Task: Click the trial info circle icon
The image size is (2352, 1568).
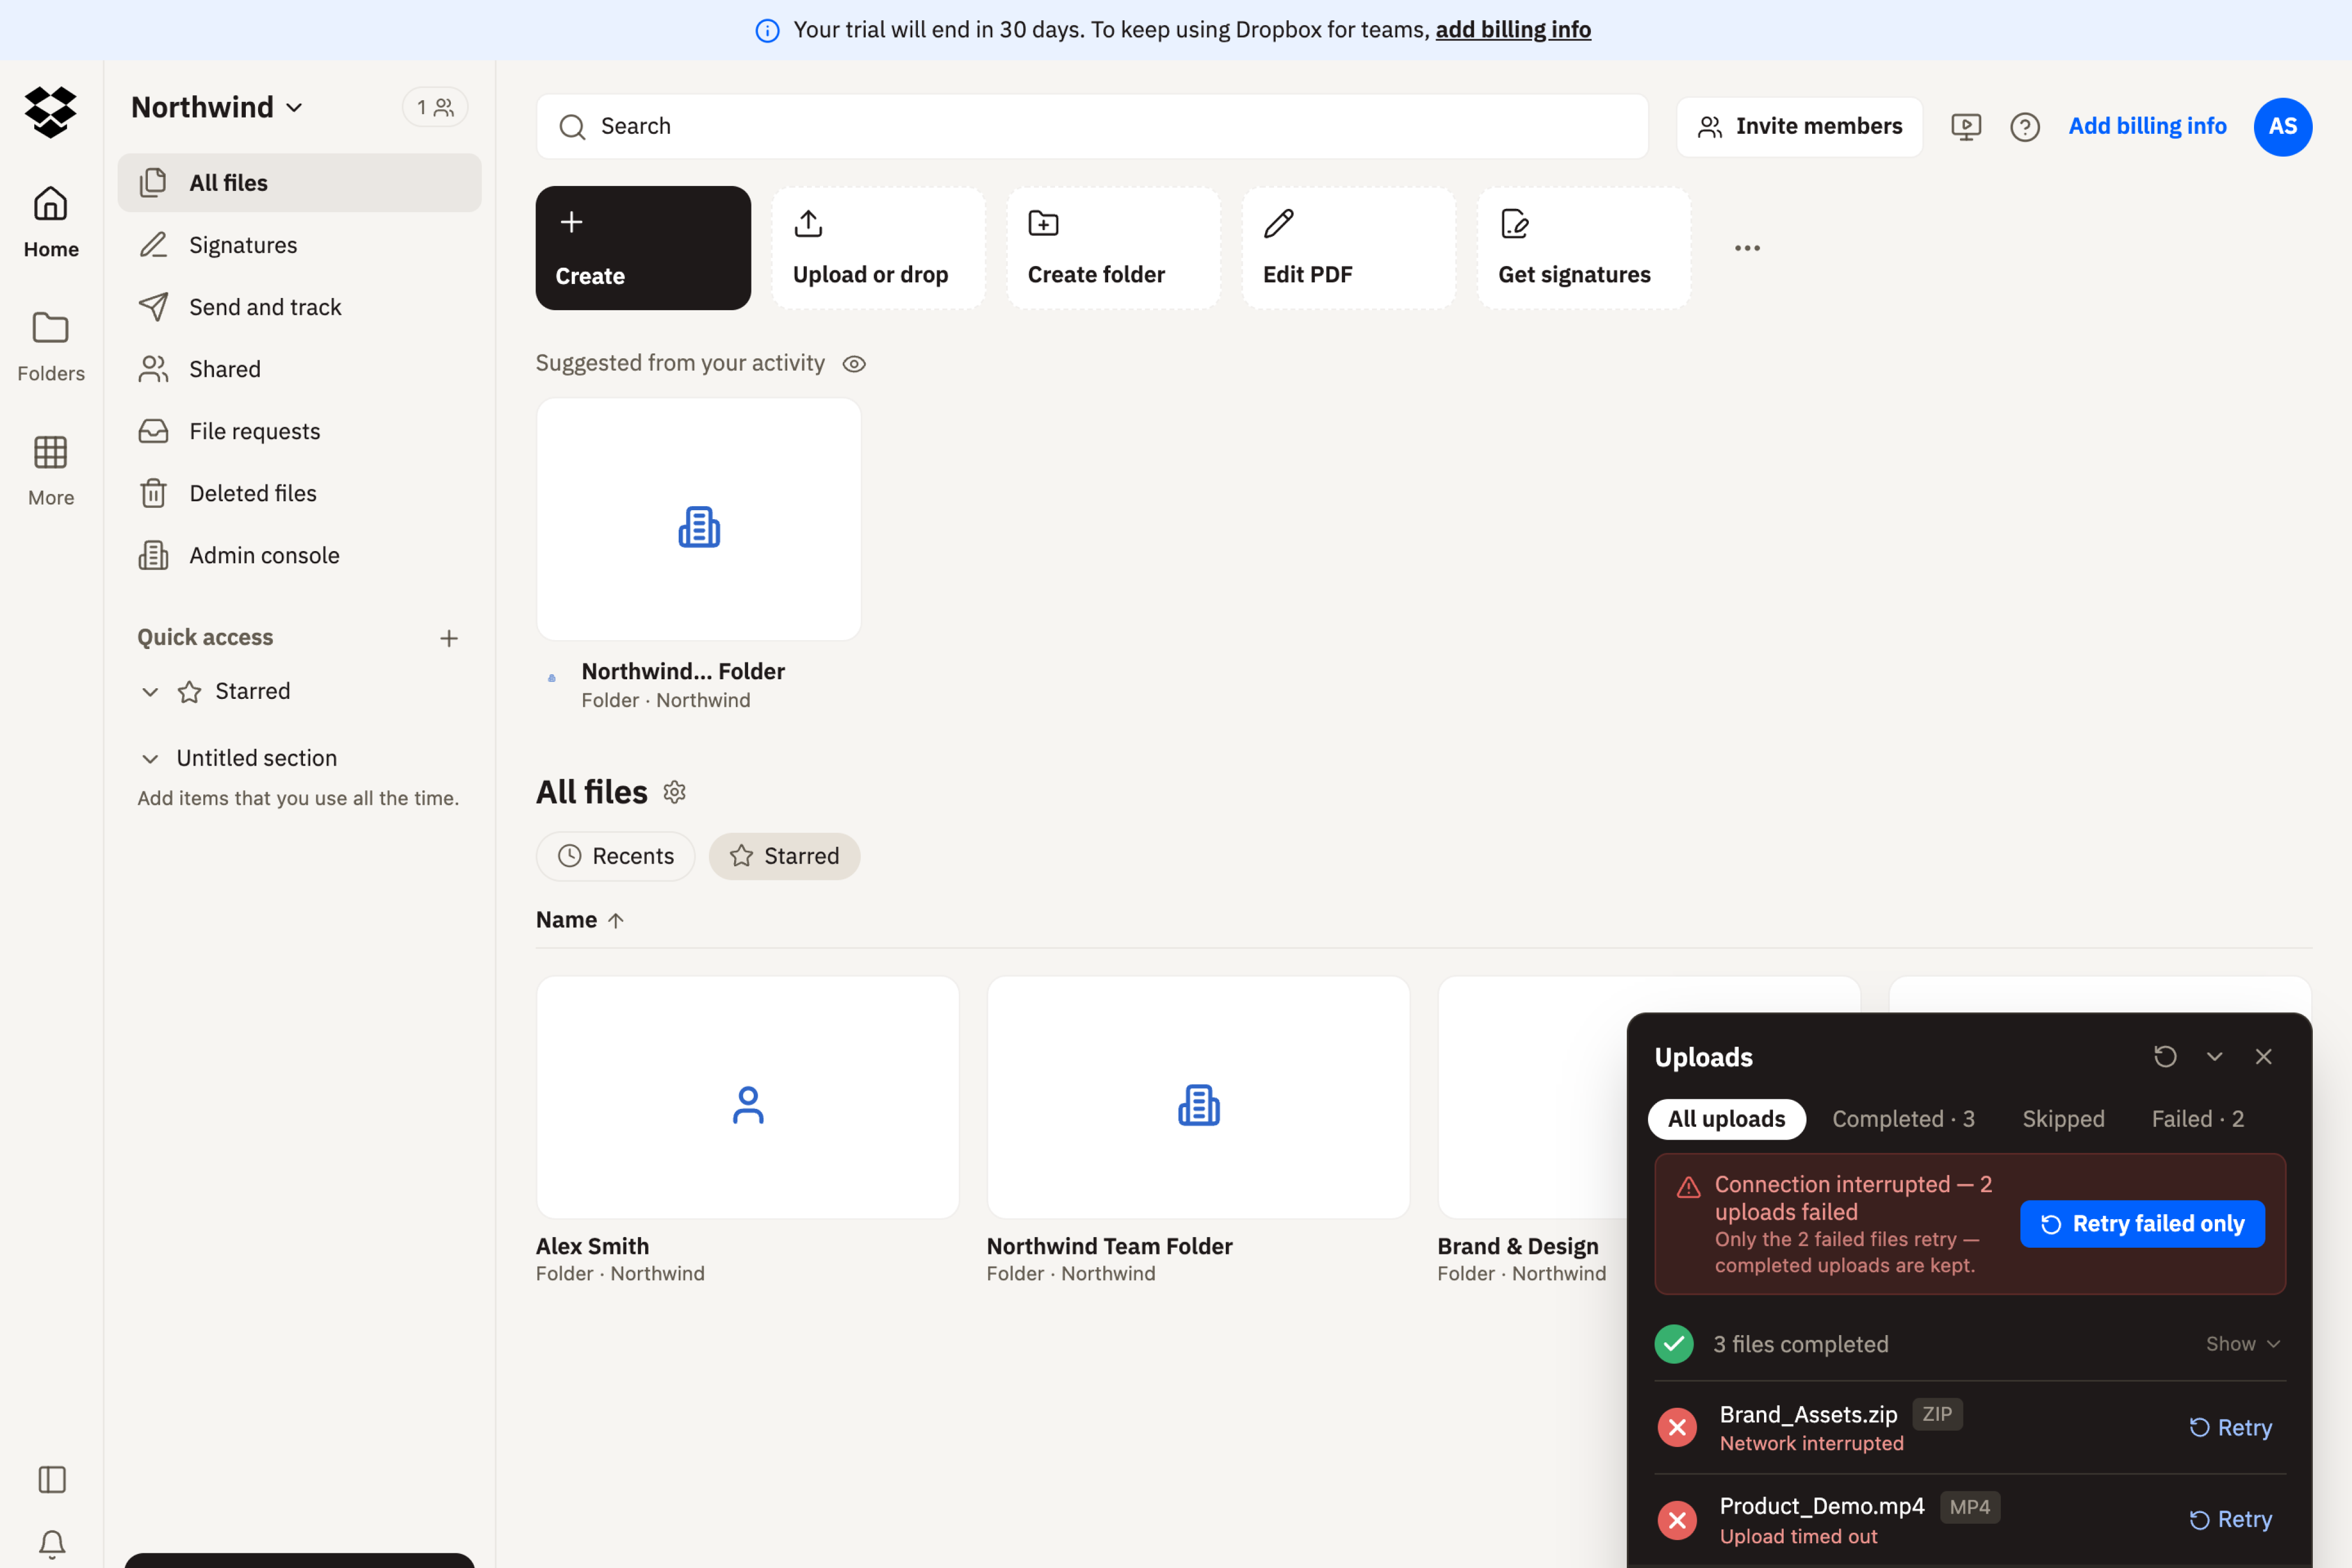Action: 767,31
